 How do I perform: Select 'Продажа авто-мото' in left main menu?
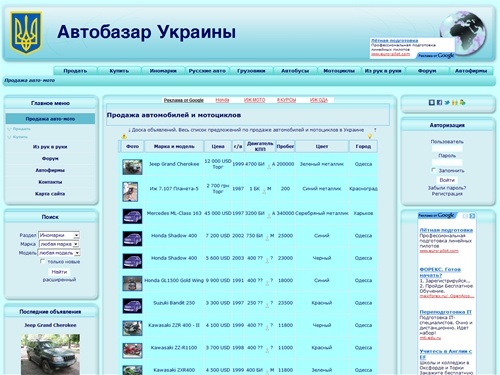click(x=50, y=119)
